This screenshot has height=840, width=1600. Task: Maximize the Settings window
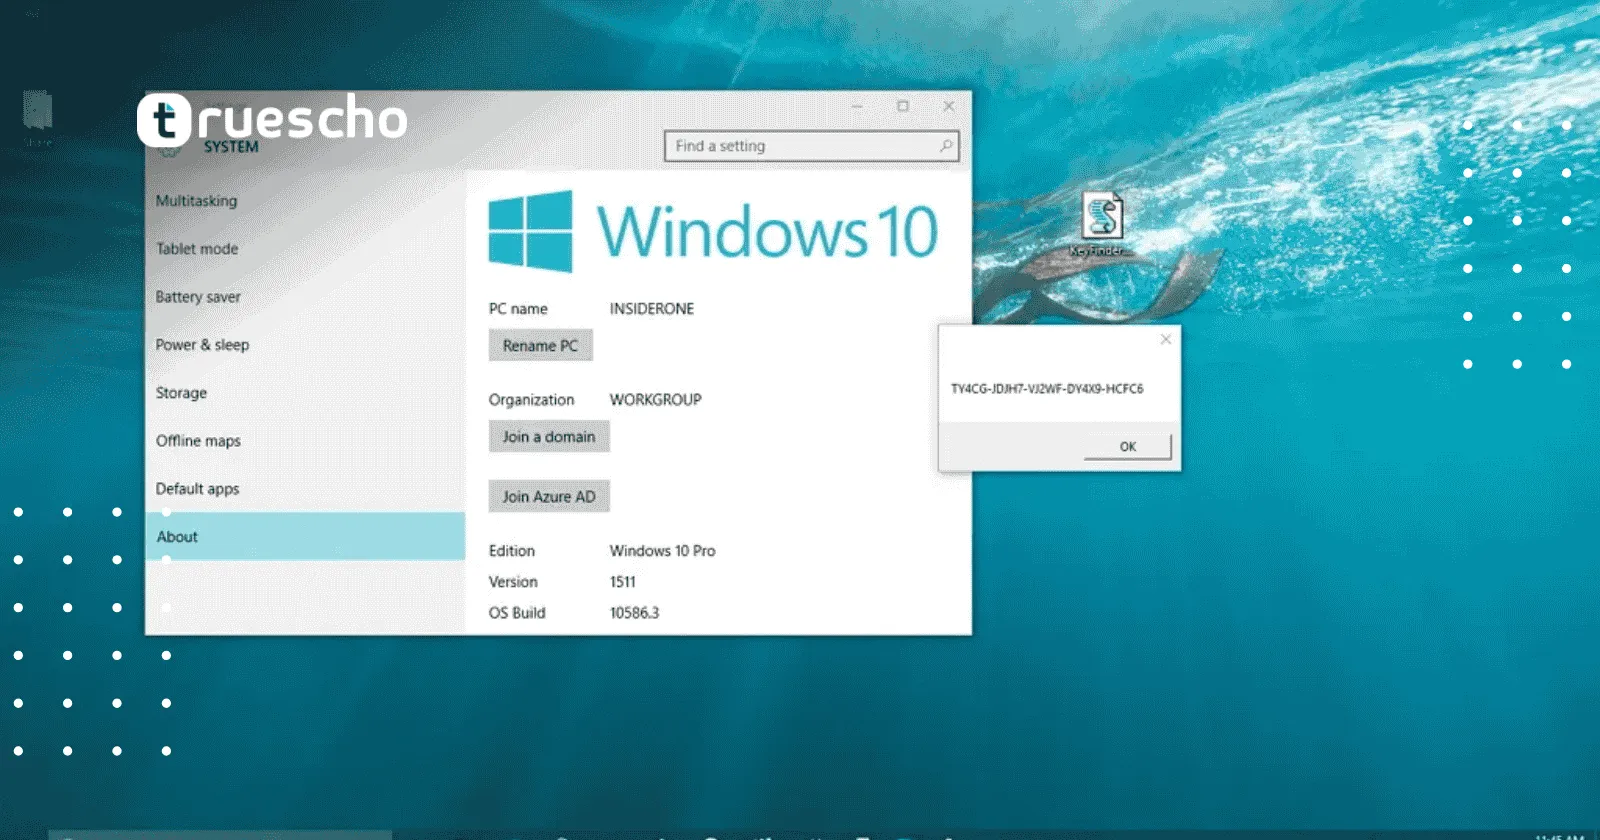point(903,106)
